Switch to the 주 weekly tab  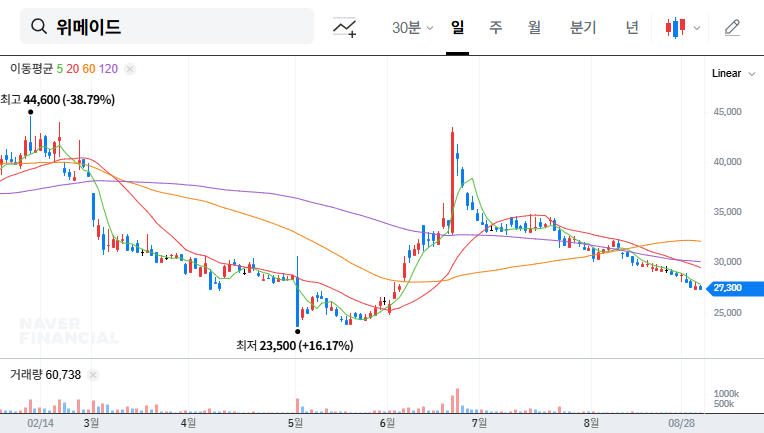[496, 27]
